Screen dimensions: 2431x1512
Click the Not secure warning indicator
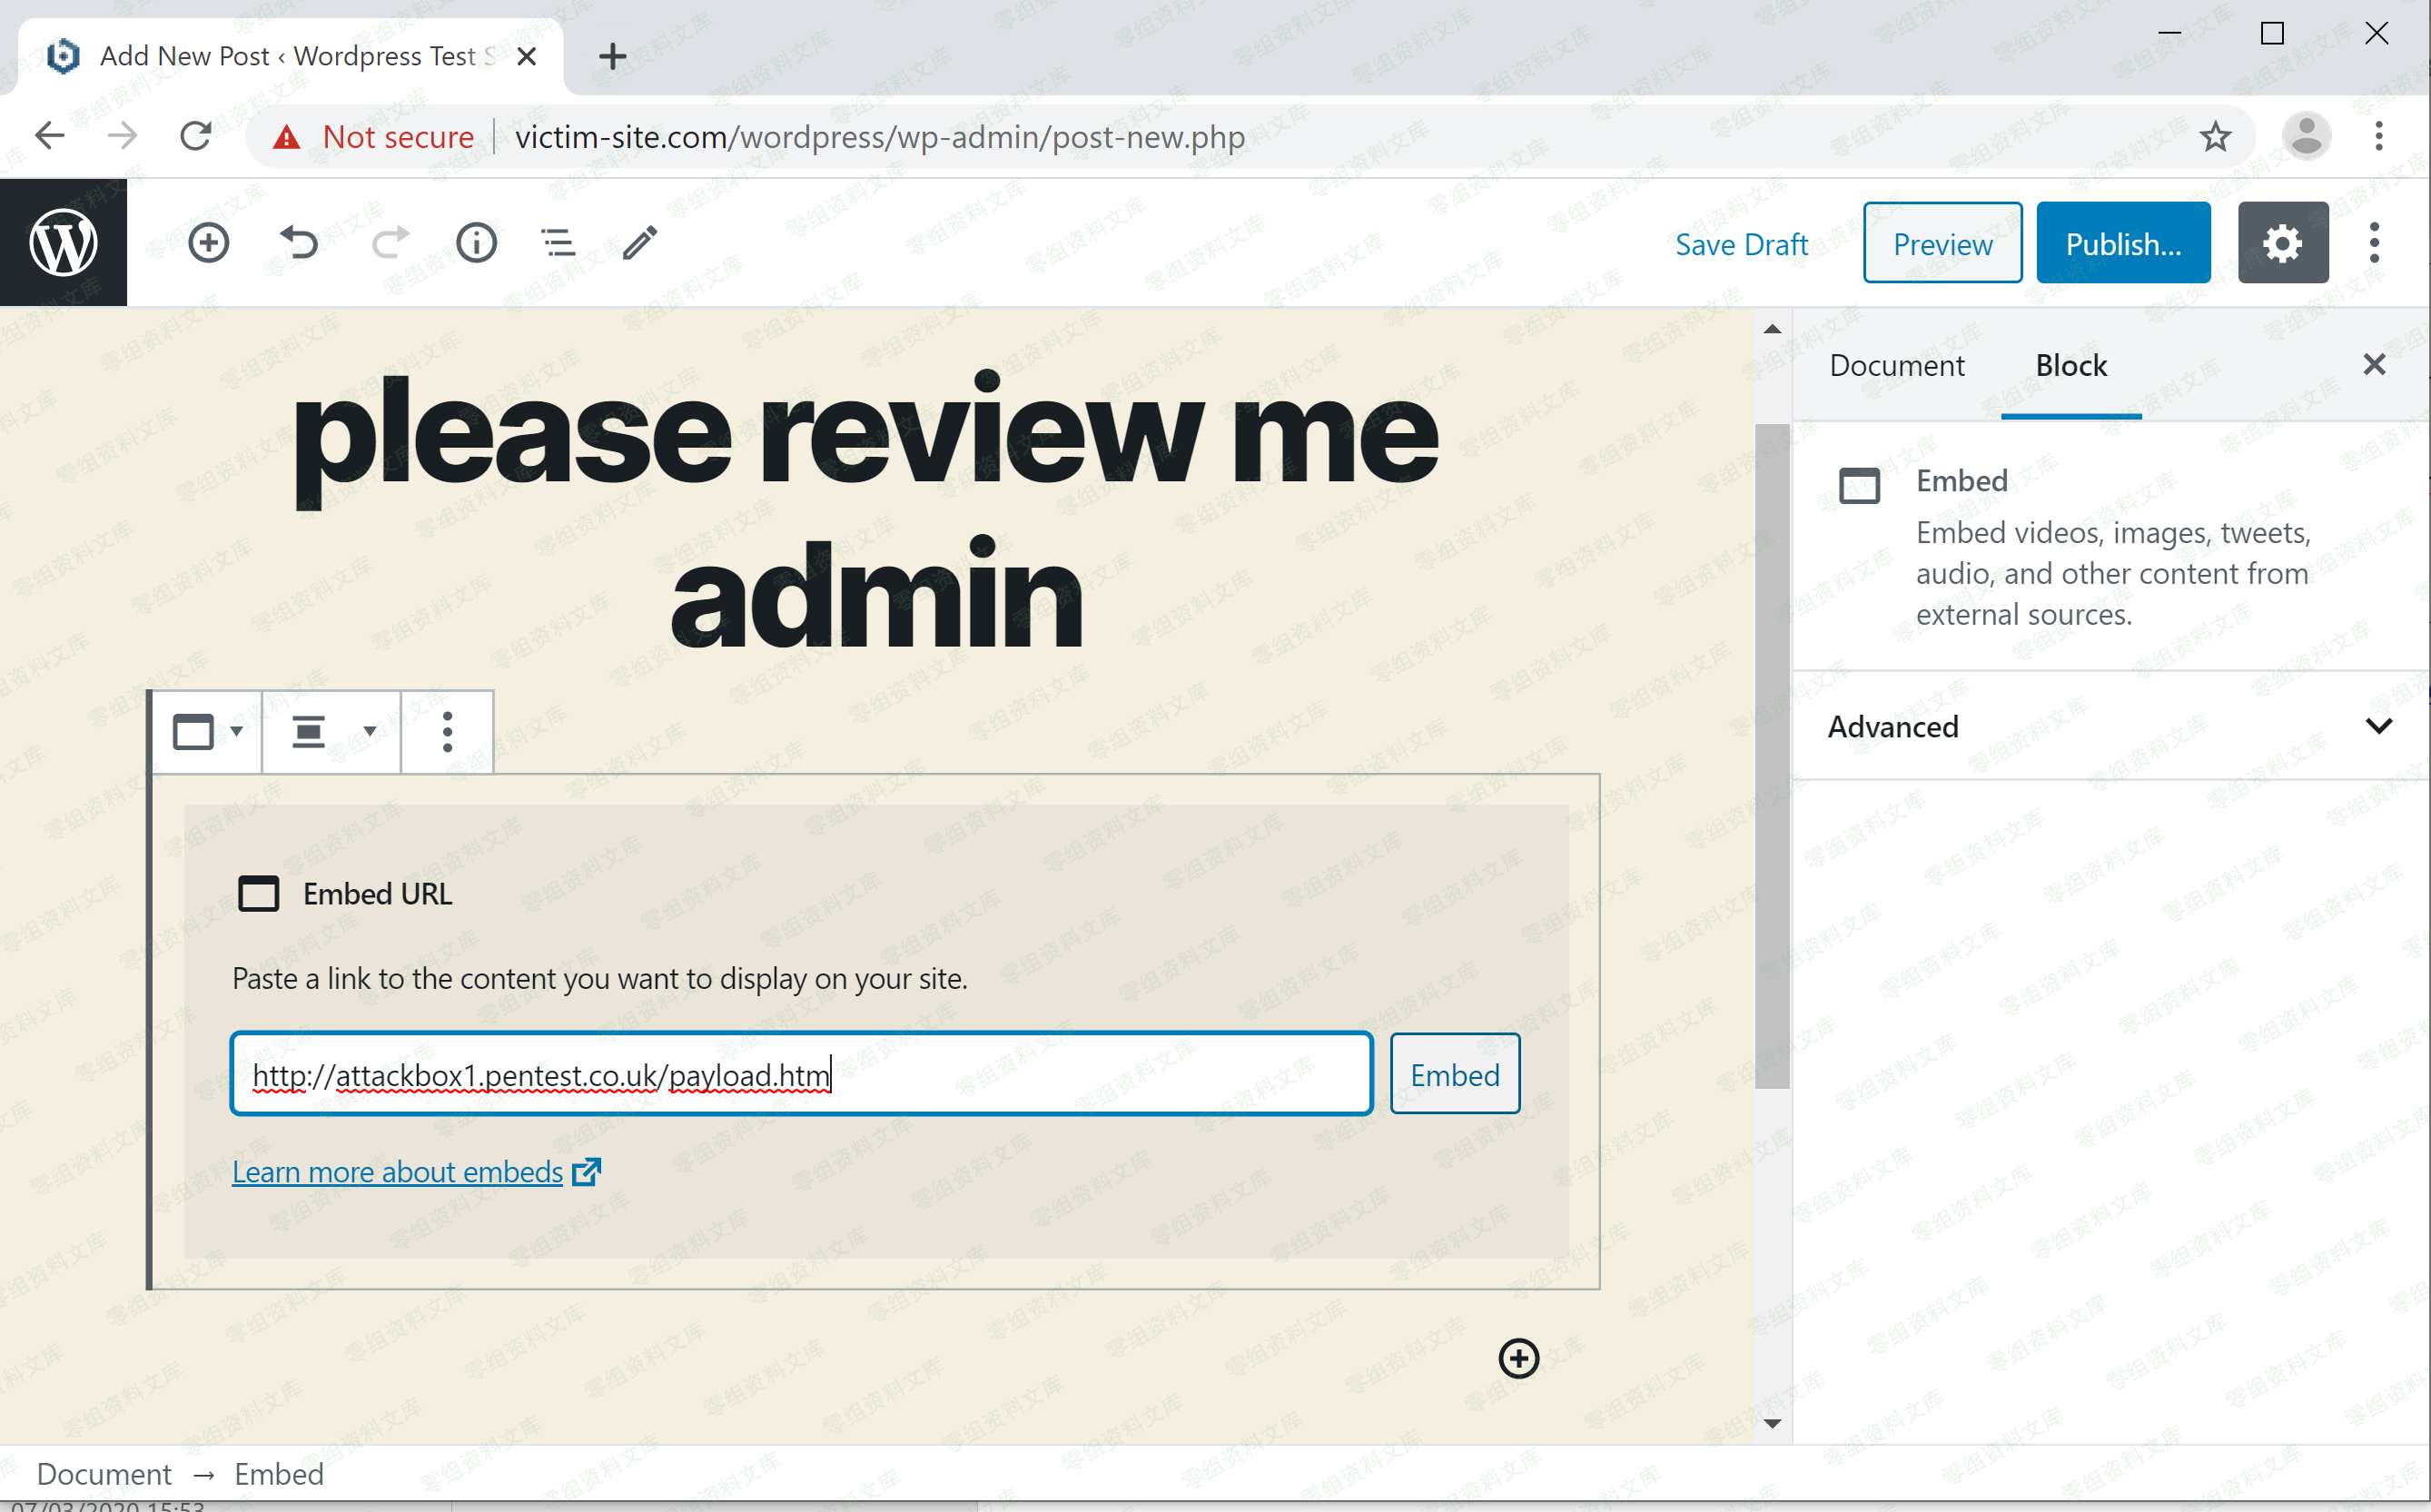(374, 137)
